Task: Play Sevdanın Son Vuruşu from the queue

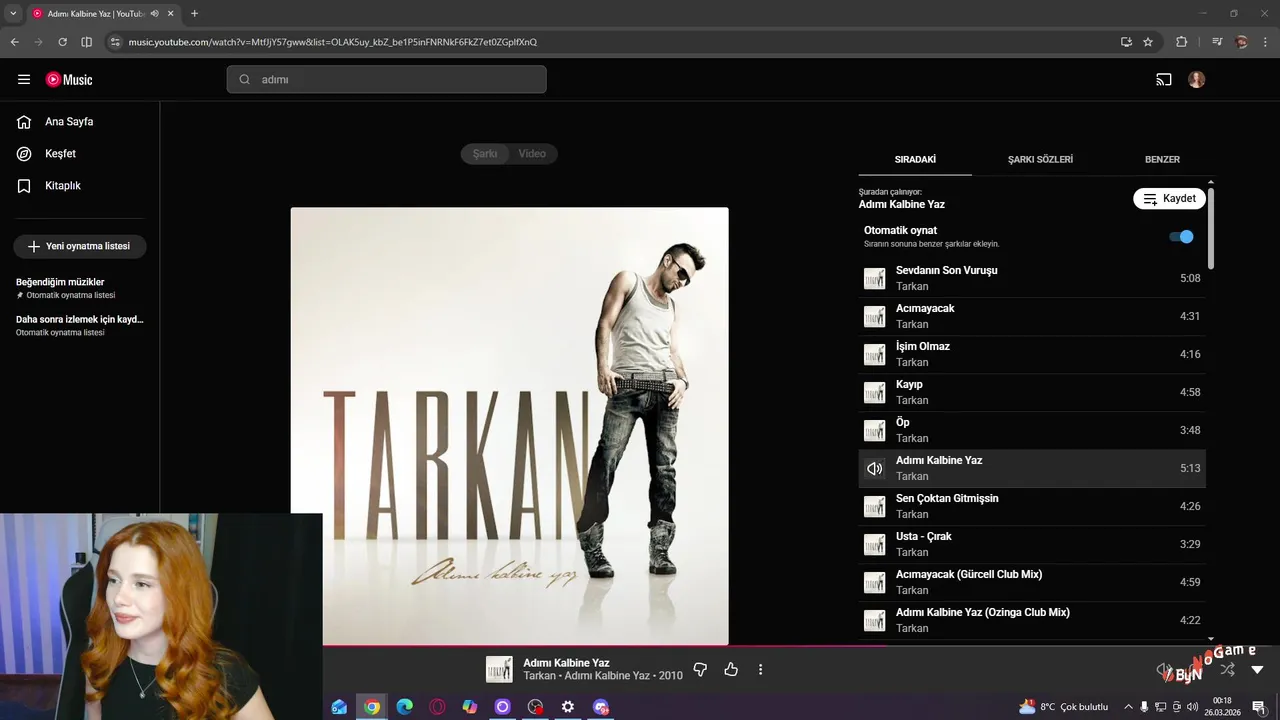Action: coord(1032,278)
